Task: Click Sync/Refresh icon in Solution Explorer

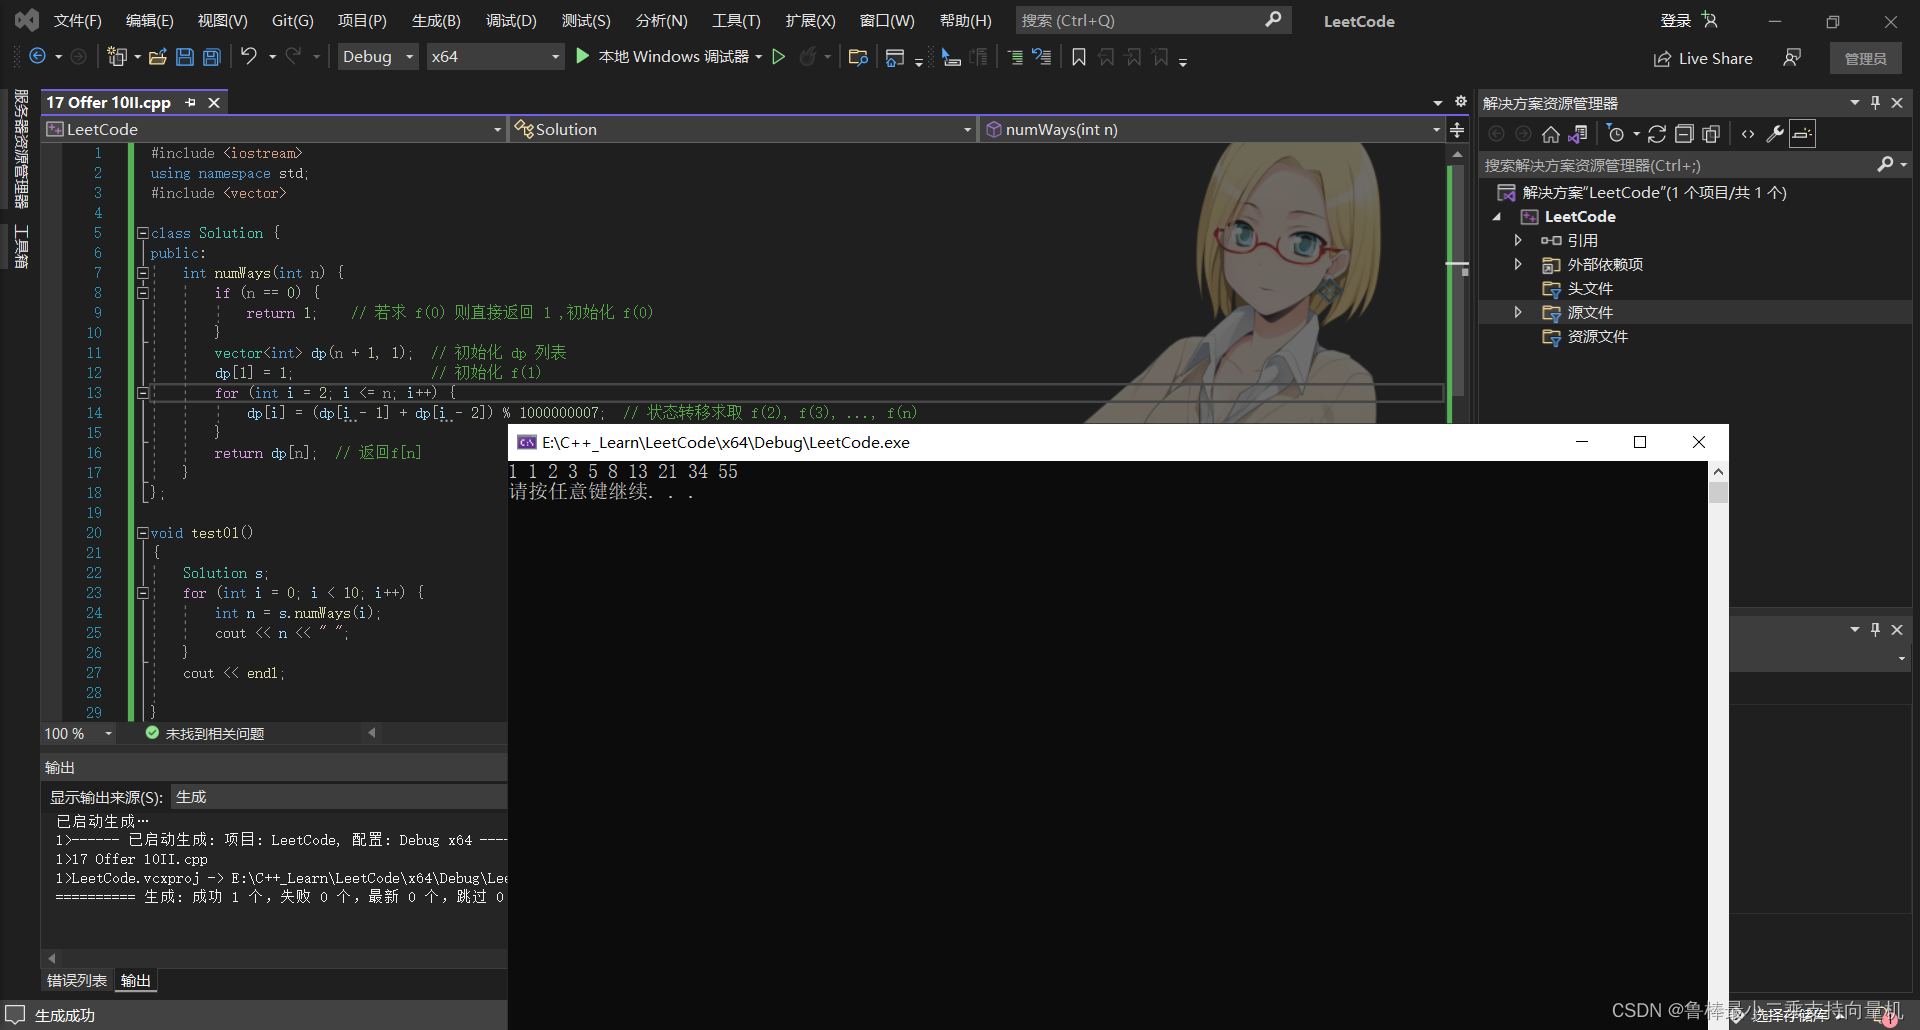Action: tap(1657, 134)
